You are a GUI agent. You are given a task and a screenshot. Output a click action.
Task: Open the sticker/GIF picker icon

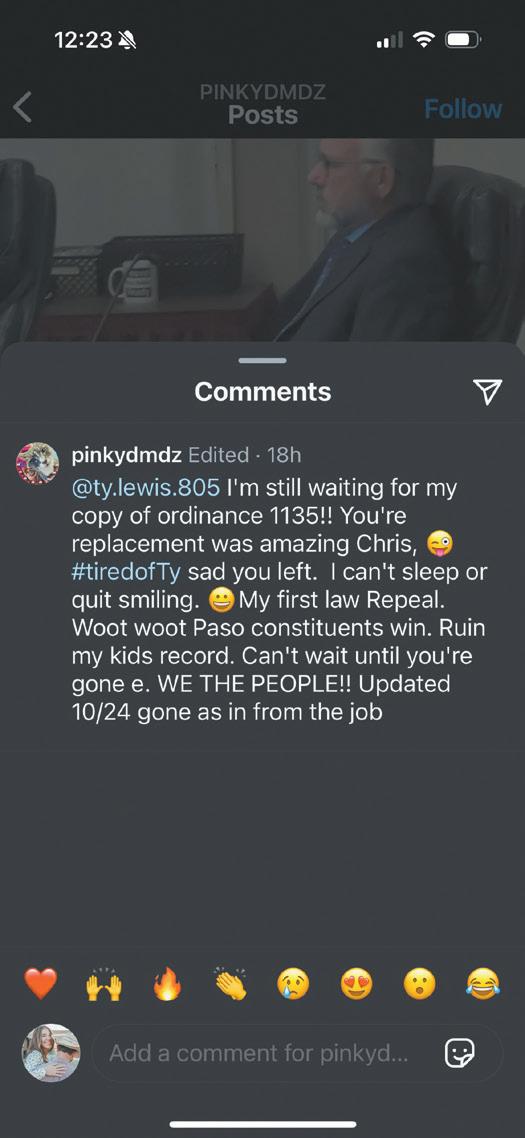point(460,1052)
